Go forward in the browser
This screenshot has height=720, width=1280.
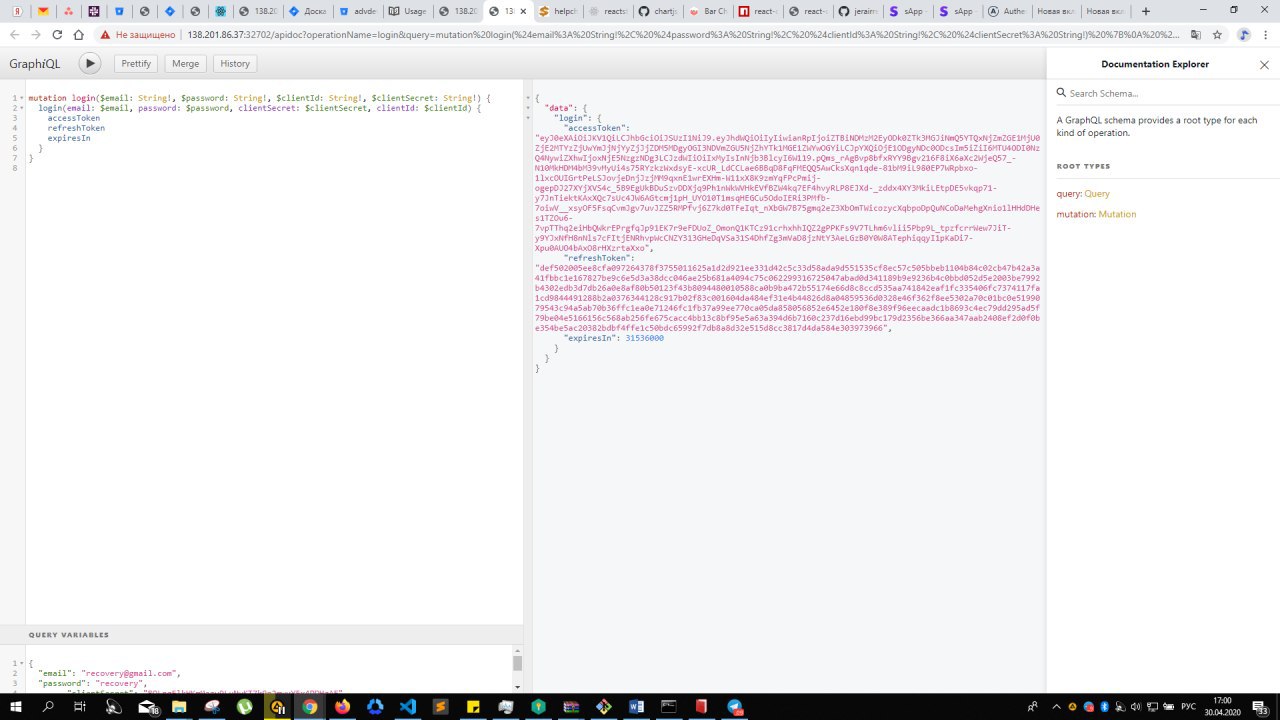pos(35,34)
